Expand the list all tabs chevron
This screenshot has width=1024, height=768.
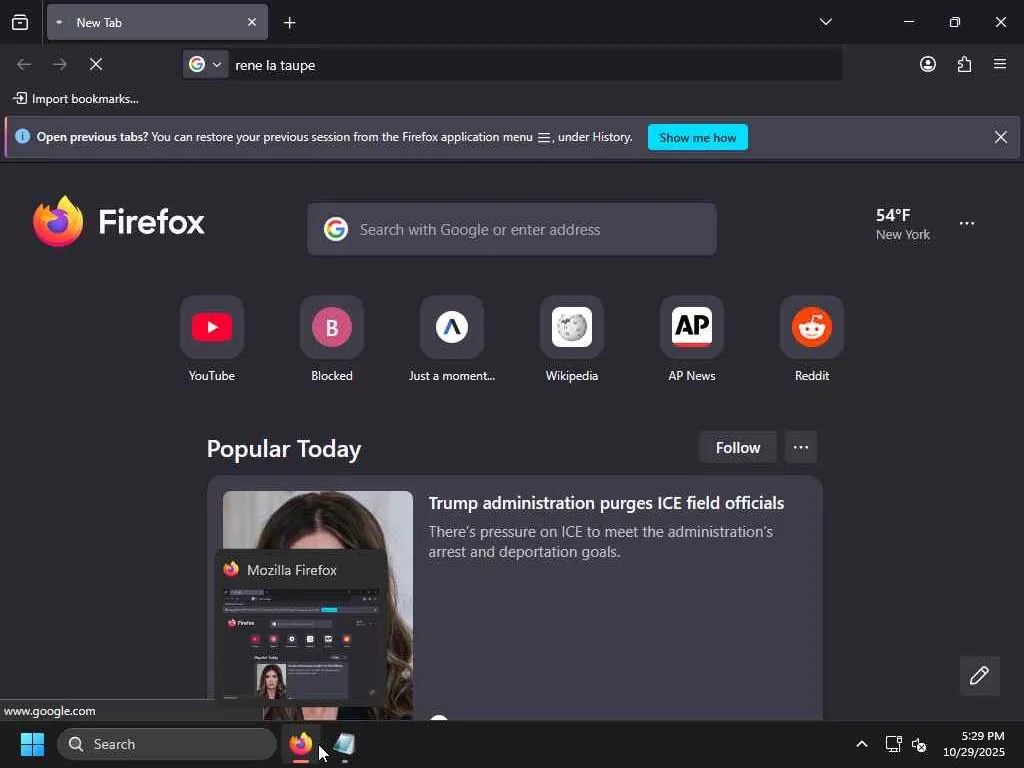[825, 22]
